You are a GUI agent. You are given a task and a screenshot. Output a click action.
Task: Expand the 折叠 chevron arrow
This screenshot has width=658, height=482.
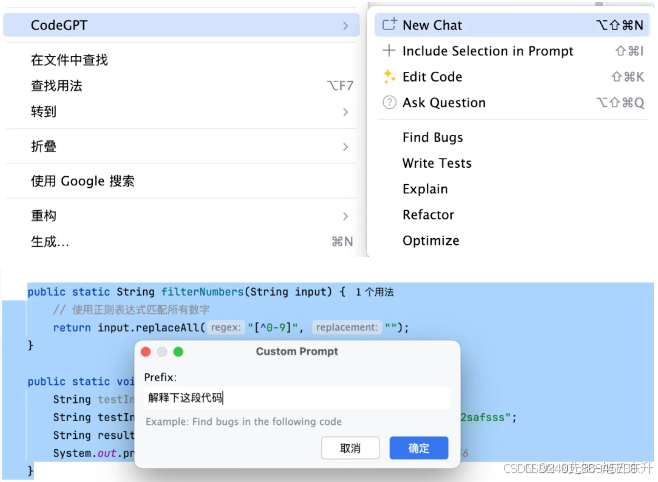(345, 147)
